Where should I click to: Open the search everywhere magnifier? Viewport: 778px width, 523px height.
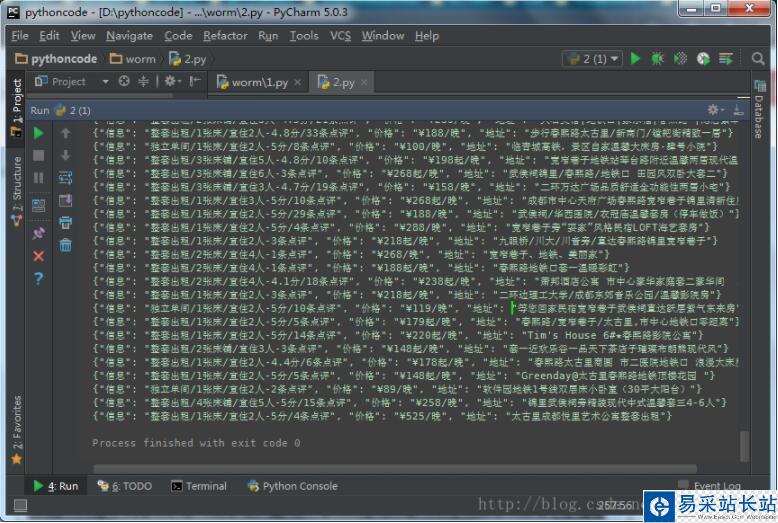[758, 59]
